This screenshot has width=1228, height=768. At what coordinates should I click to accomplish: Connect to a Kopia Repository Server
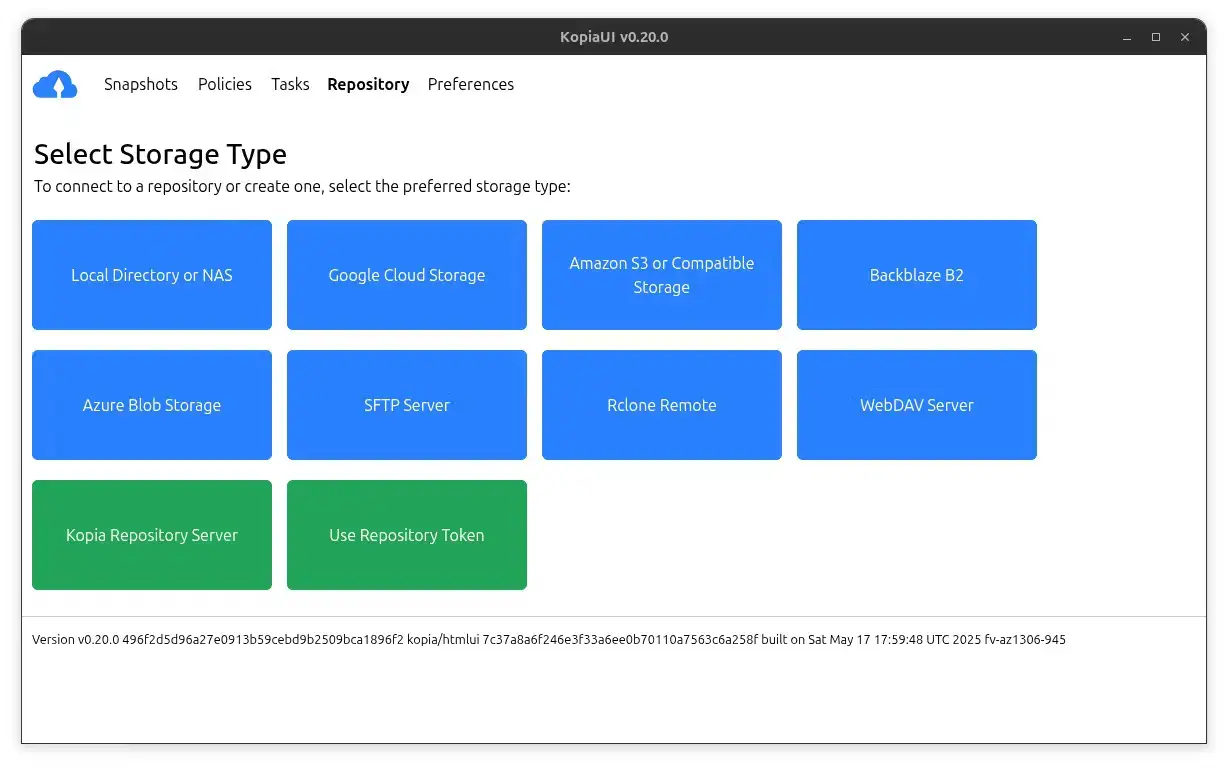(151, 535)
